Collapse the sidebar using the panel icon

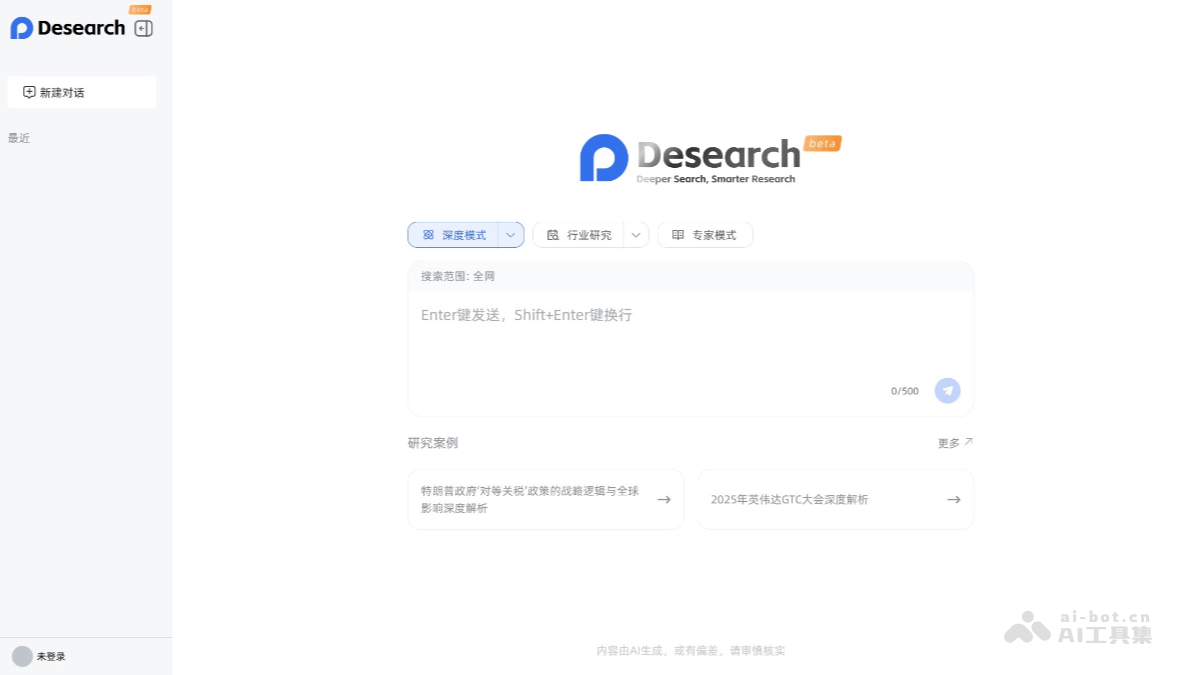tap(143, 28)
